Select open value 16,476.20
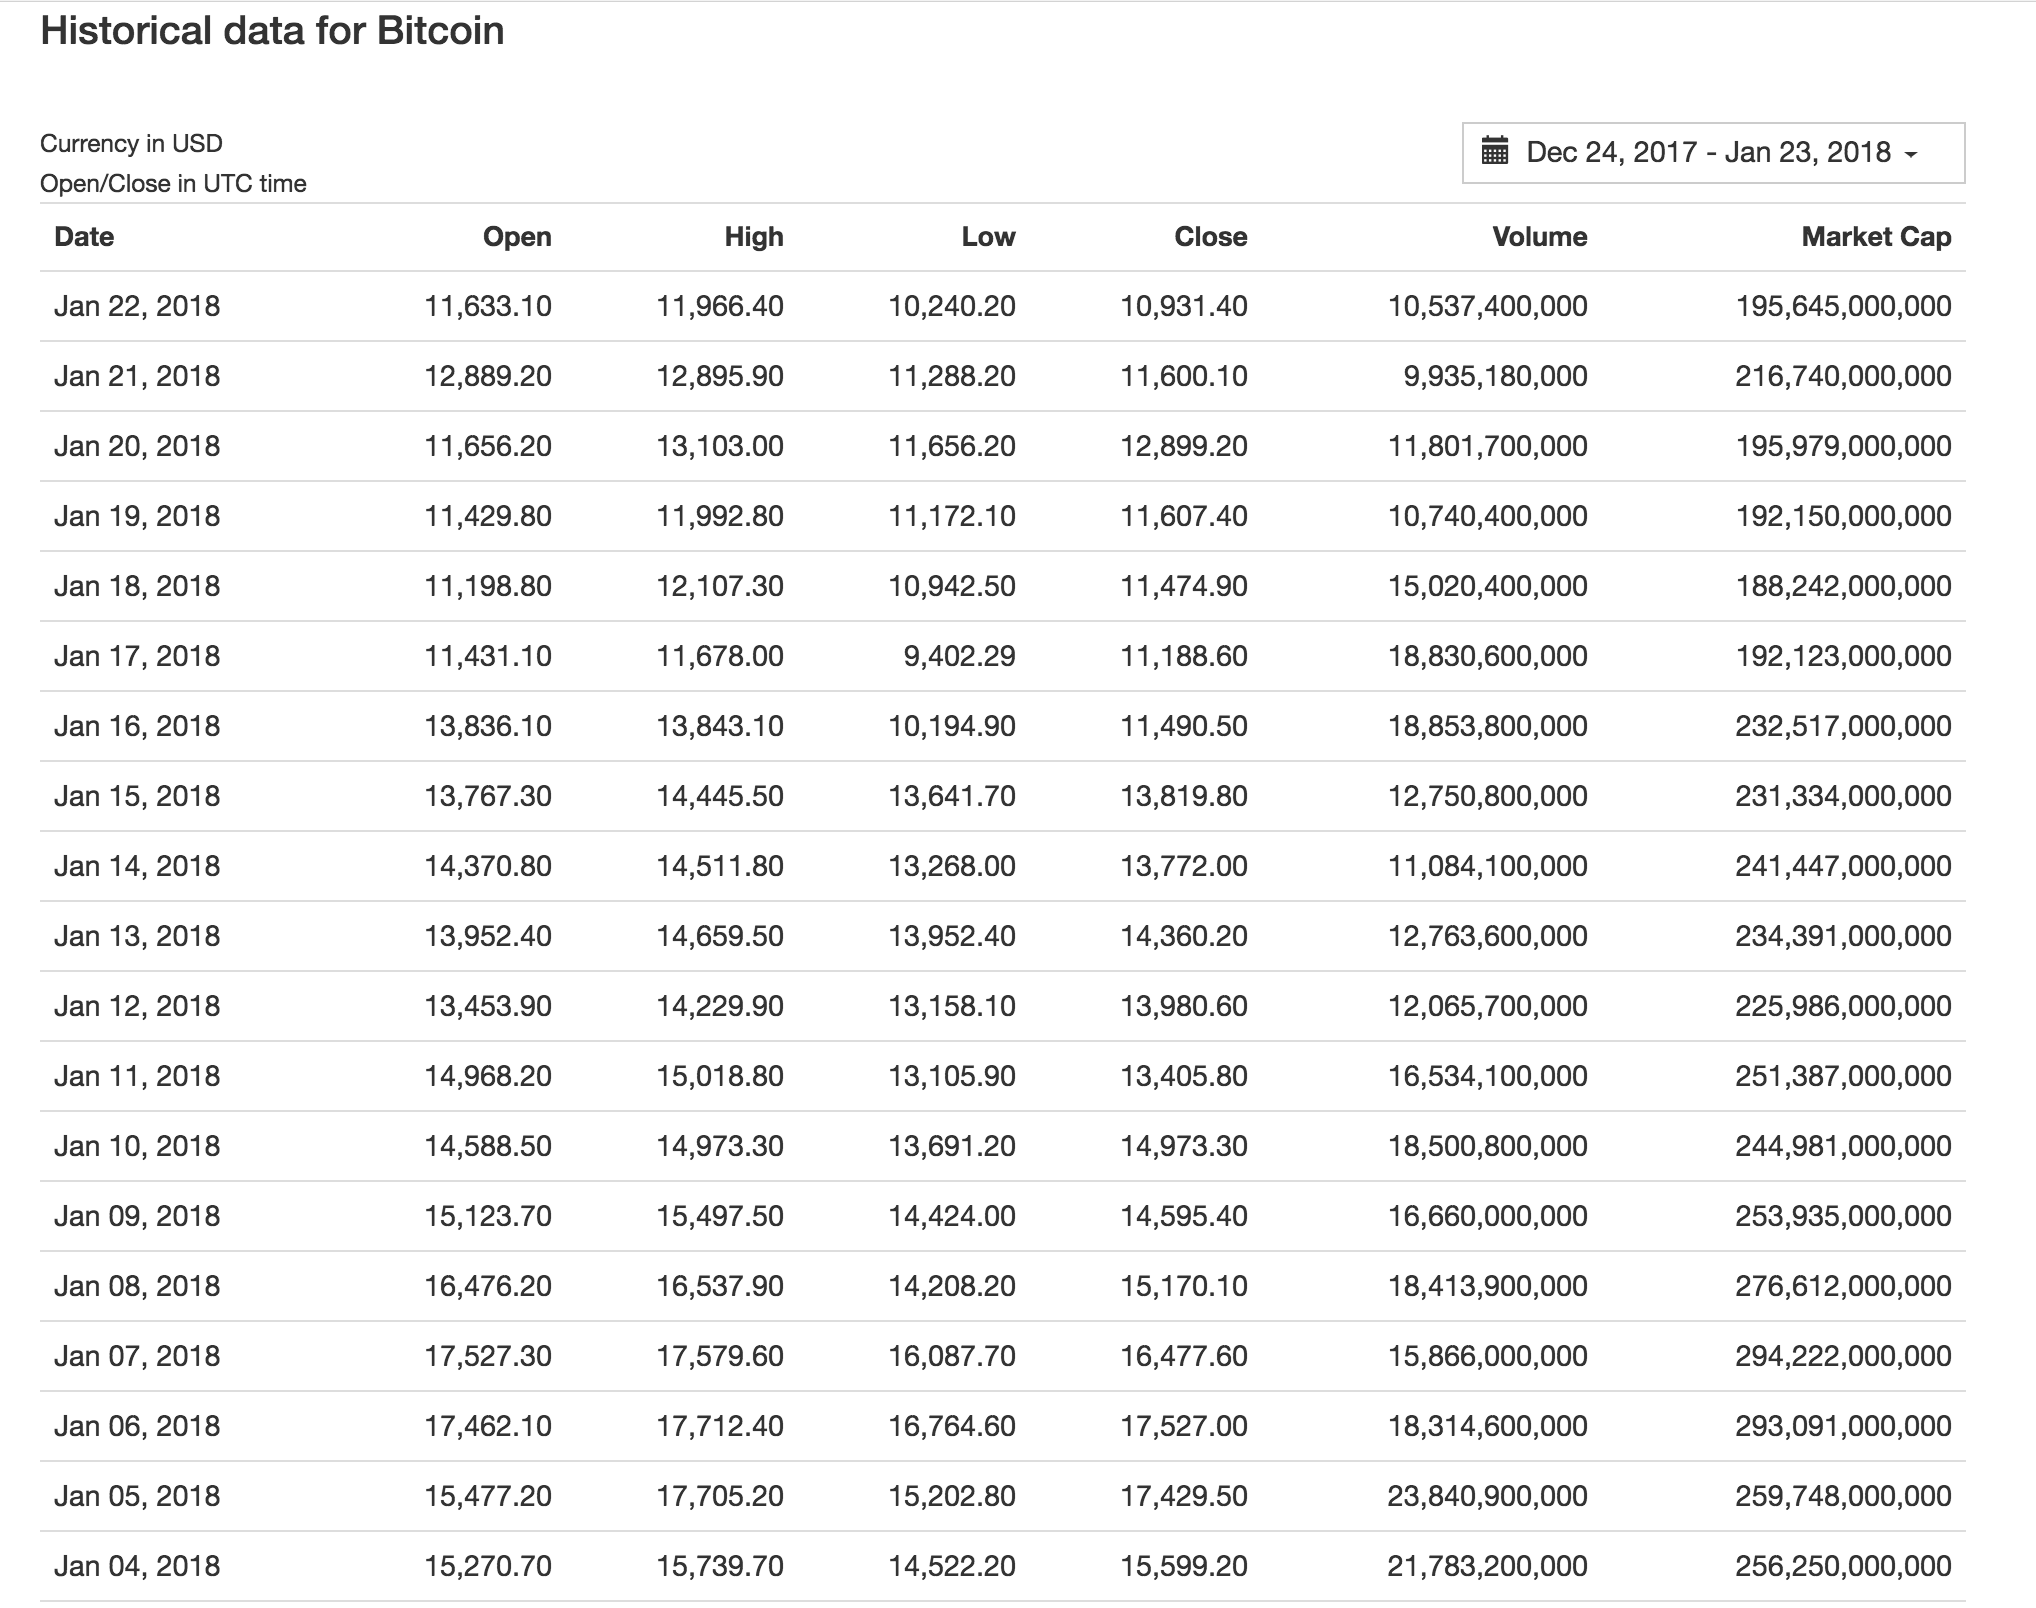Image resolution: width=2036 pixels, height=1608 pixels. [x=488, y=1286]
